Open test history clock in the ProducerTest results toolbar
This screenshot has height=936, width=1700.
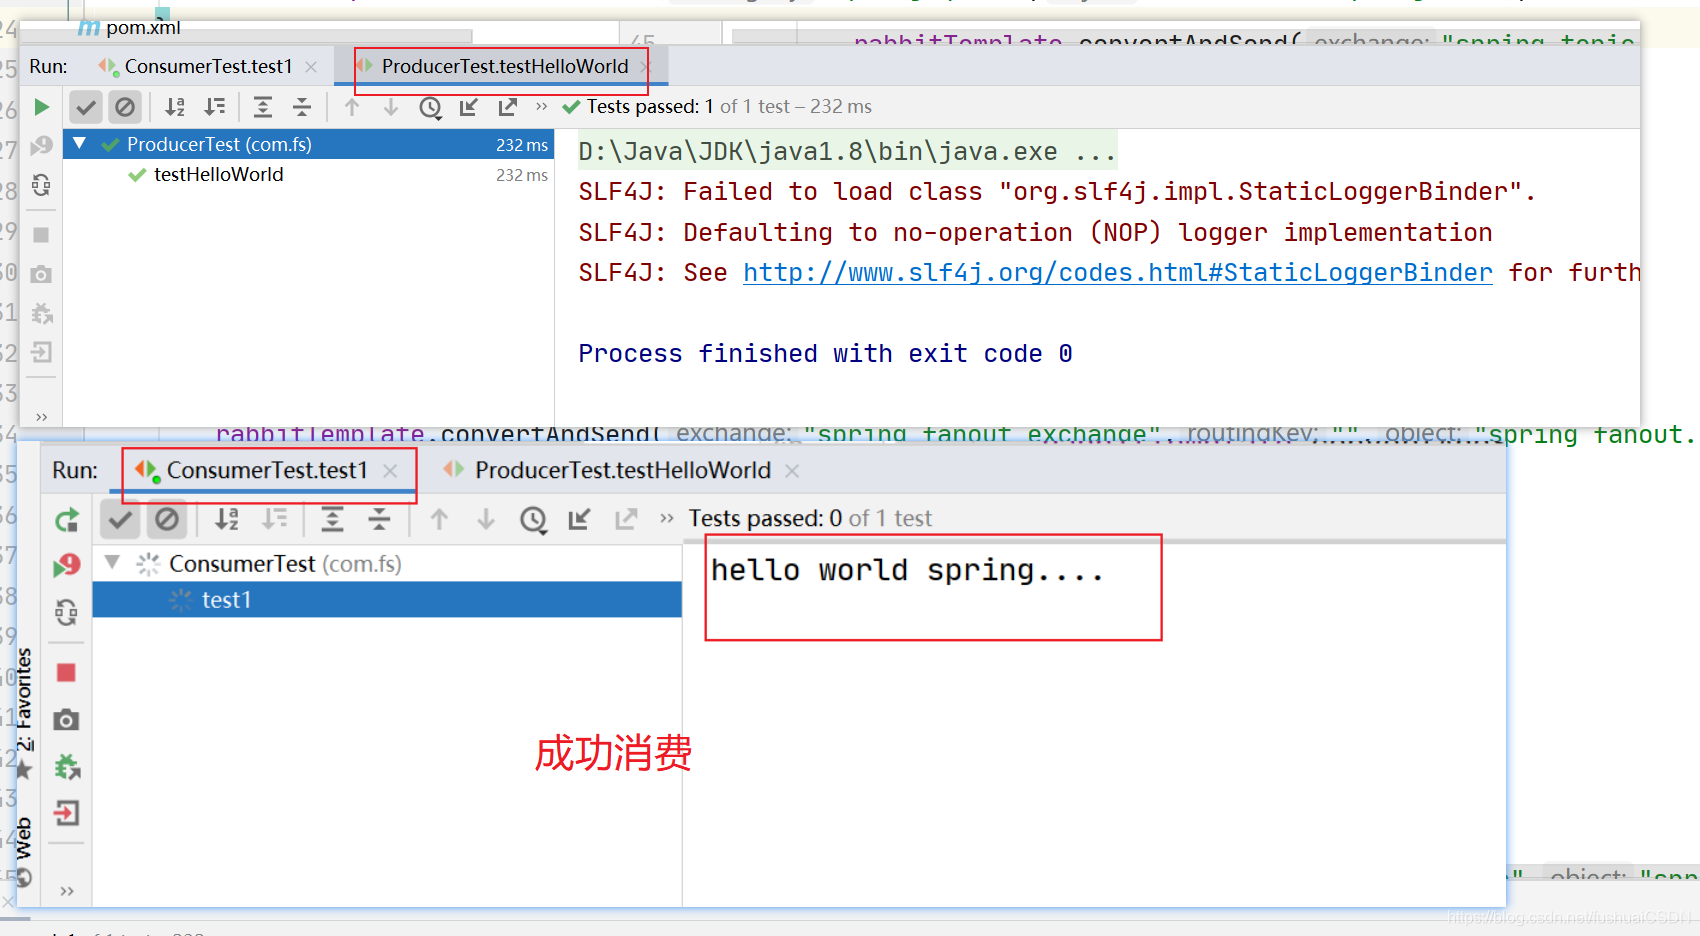[430, 107]
